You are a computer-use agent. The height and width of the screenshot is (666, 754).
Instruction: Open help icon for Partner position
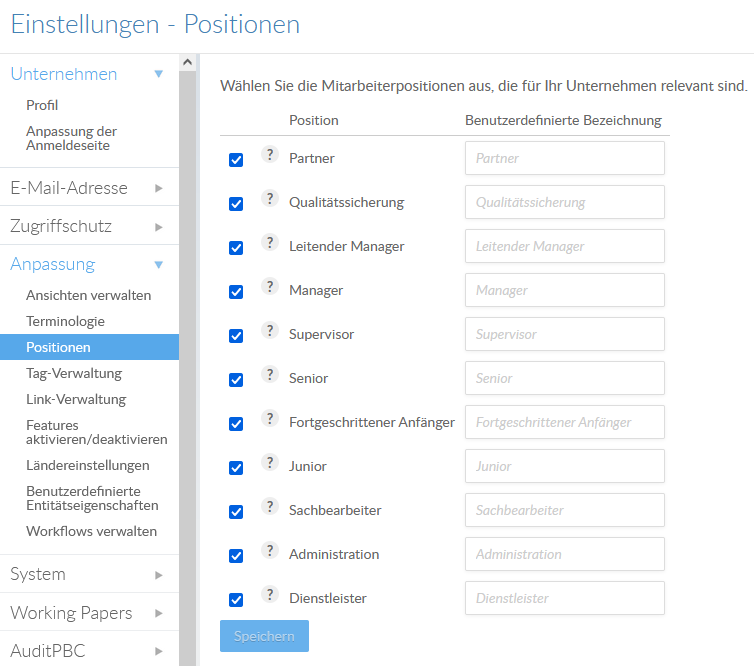[x=270, y=154]
